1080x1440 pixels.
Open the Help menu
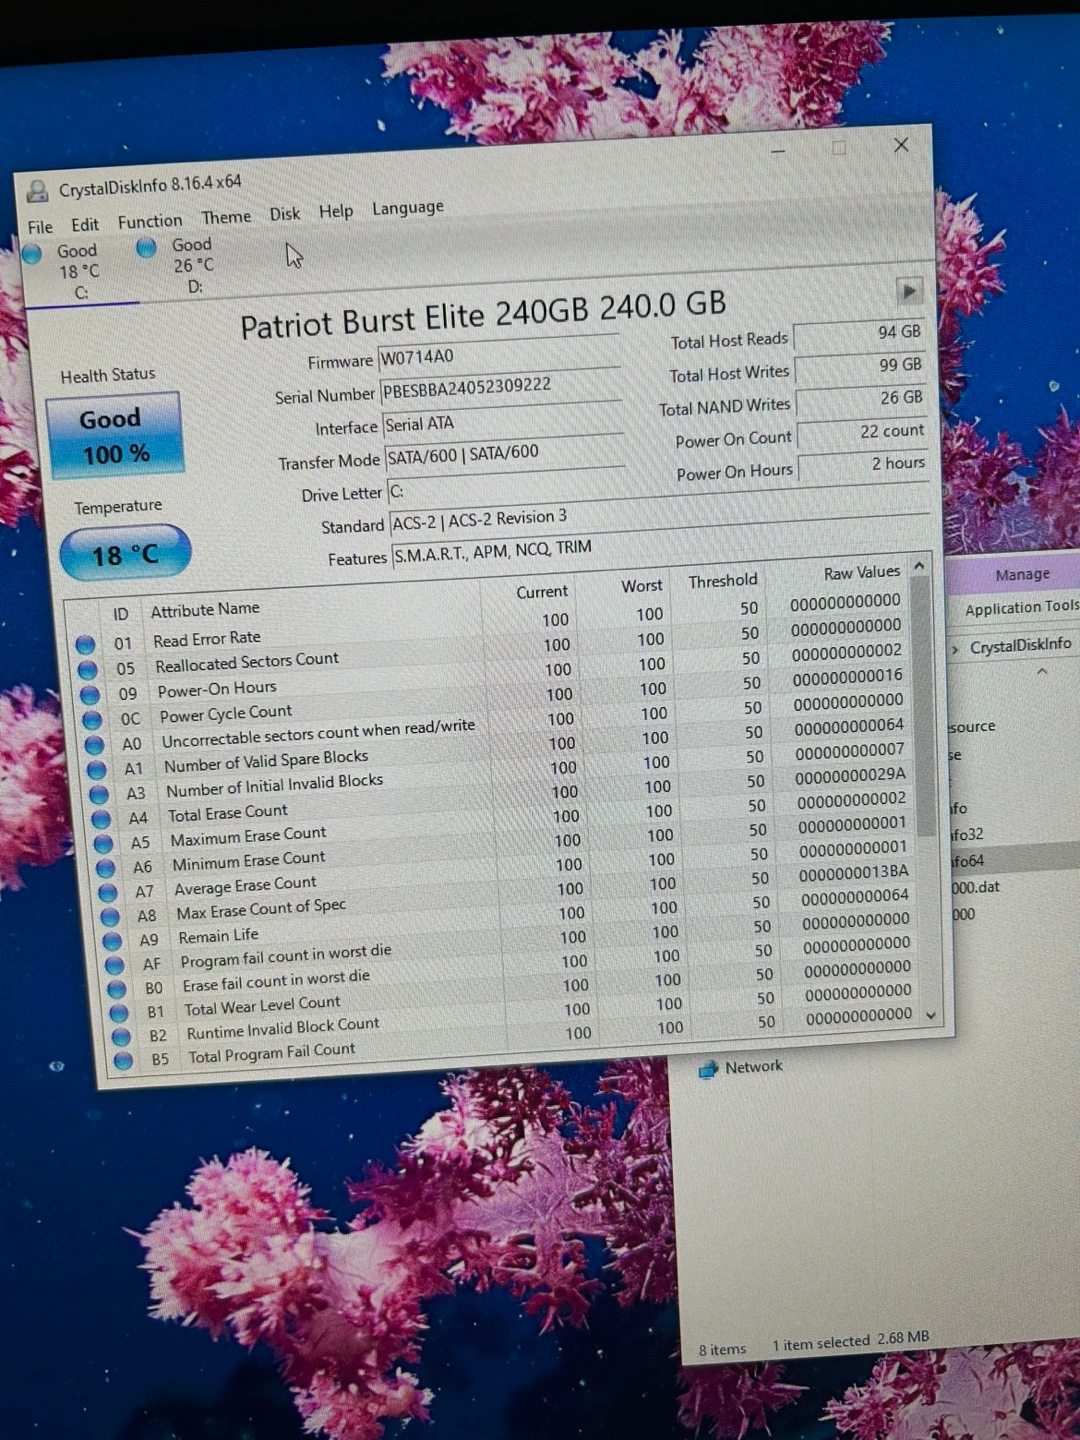pyautogui.click(x=336, y=211)
